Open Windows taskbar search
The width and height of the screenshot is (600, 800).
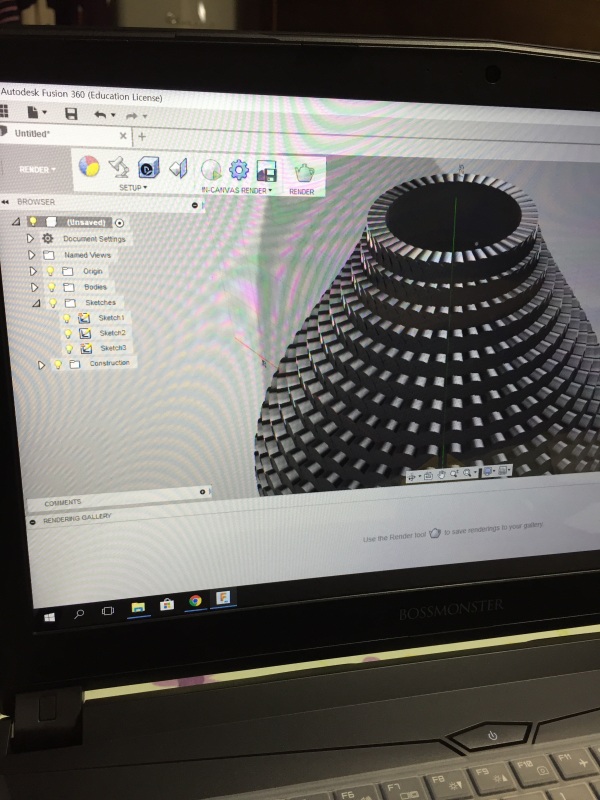(x=79, y=614)
